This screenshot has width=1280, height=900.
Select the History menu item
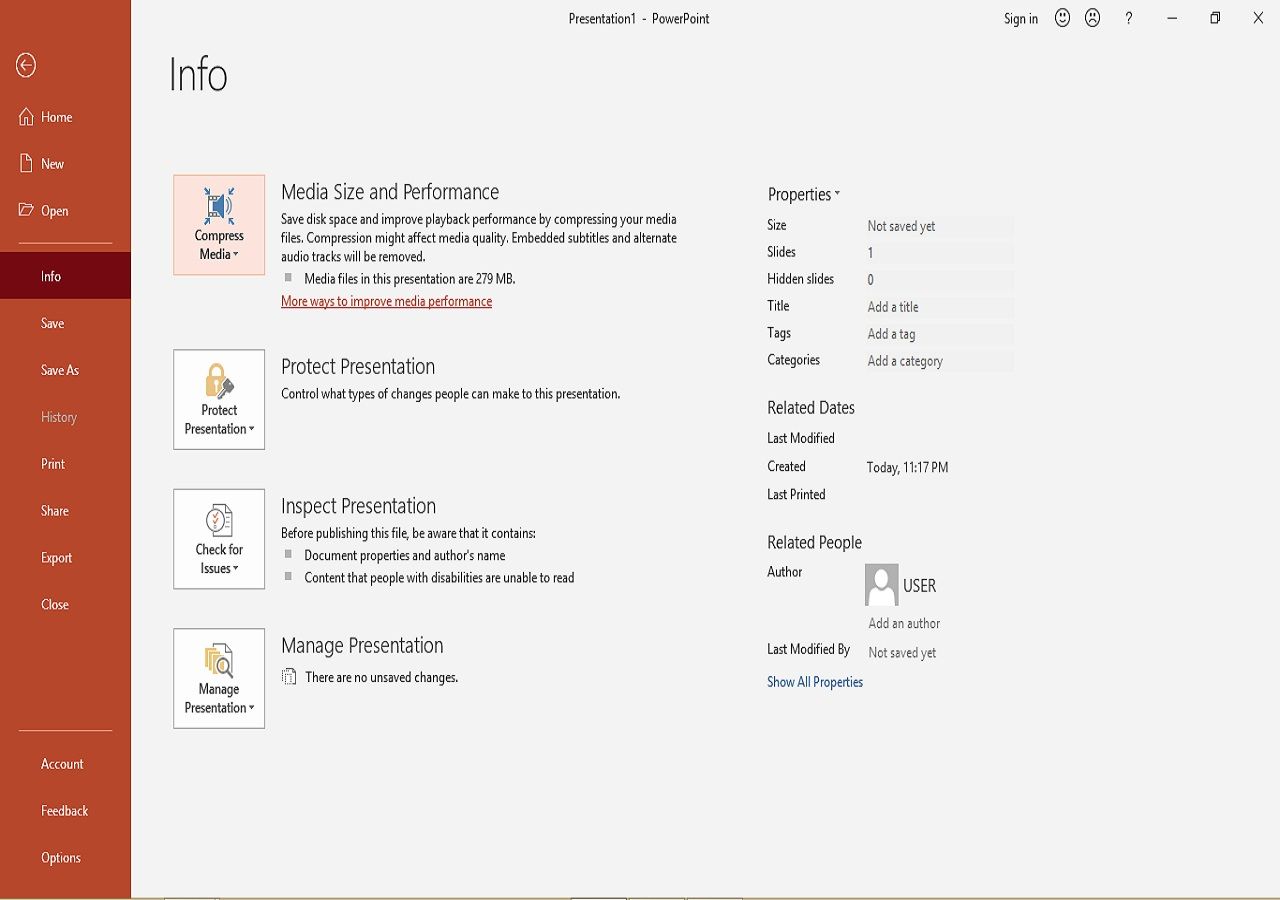pyautogui.click(x=65, y=417)
